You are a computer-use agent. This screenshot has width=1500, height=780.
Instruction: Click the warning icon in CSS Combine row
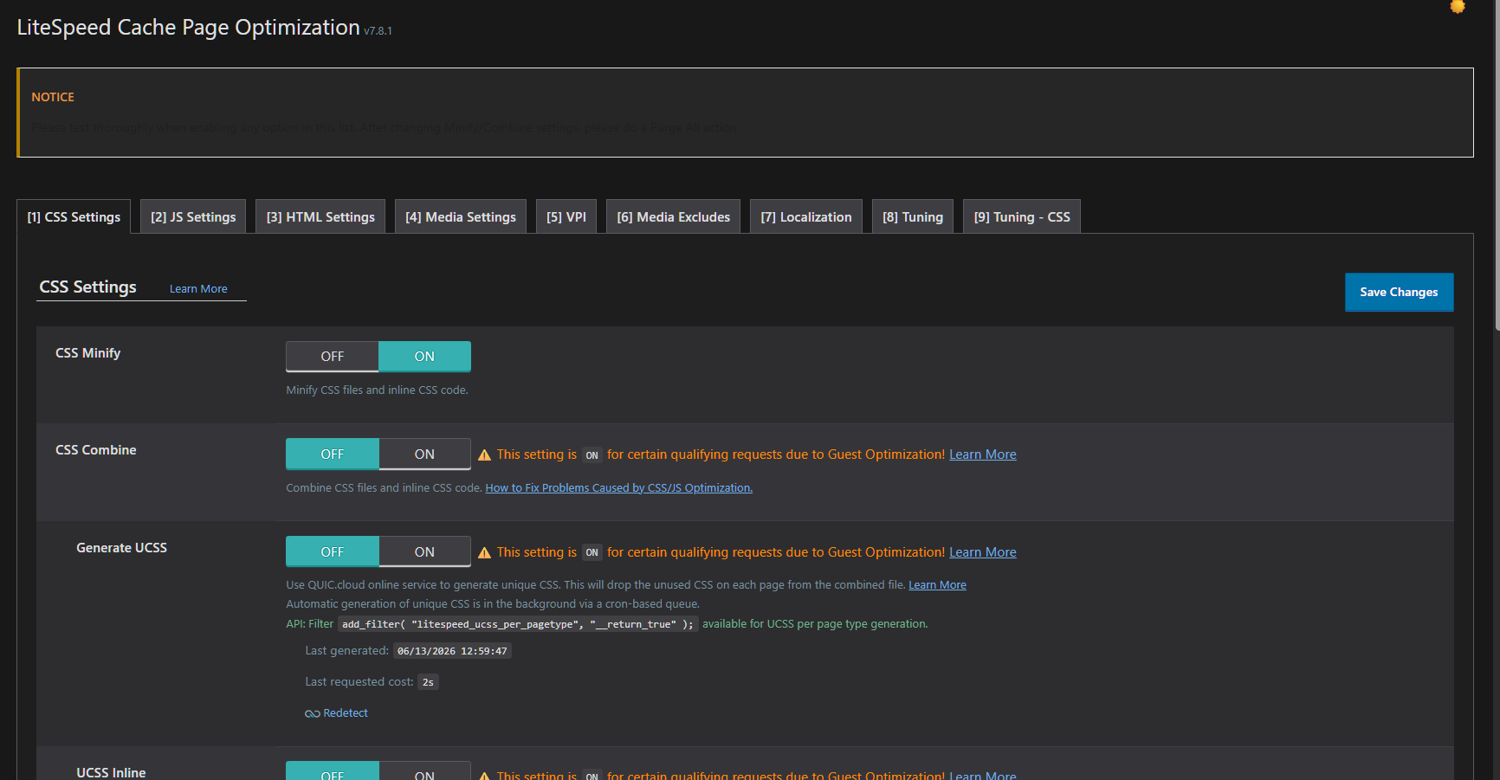[x=484, y=455]
